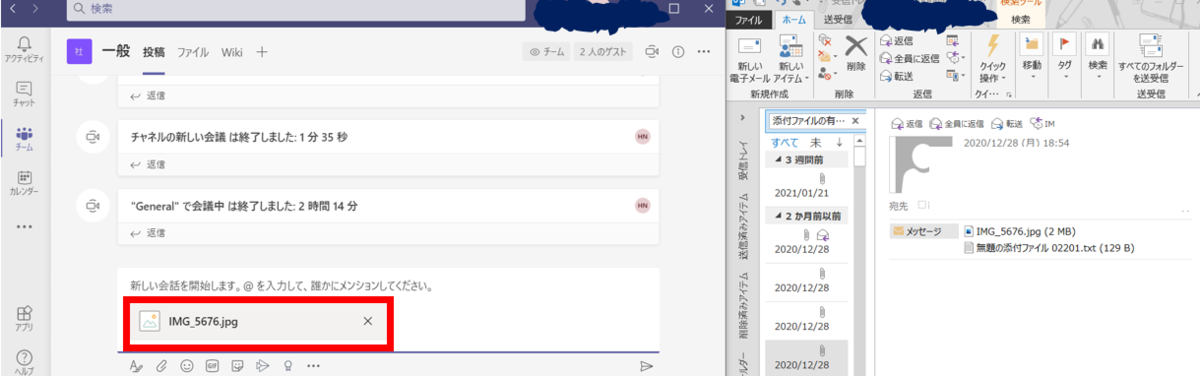Open Chat in Teams sidebar

click(24, 94)
